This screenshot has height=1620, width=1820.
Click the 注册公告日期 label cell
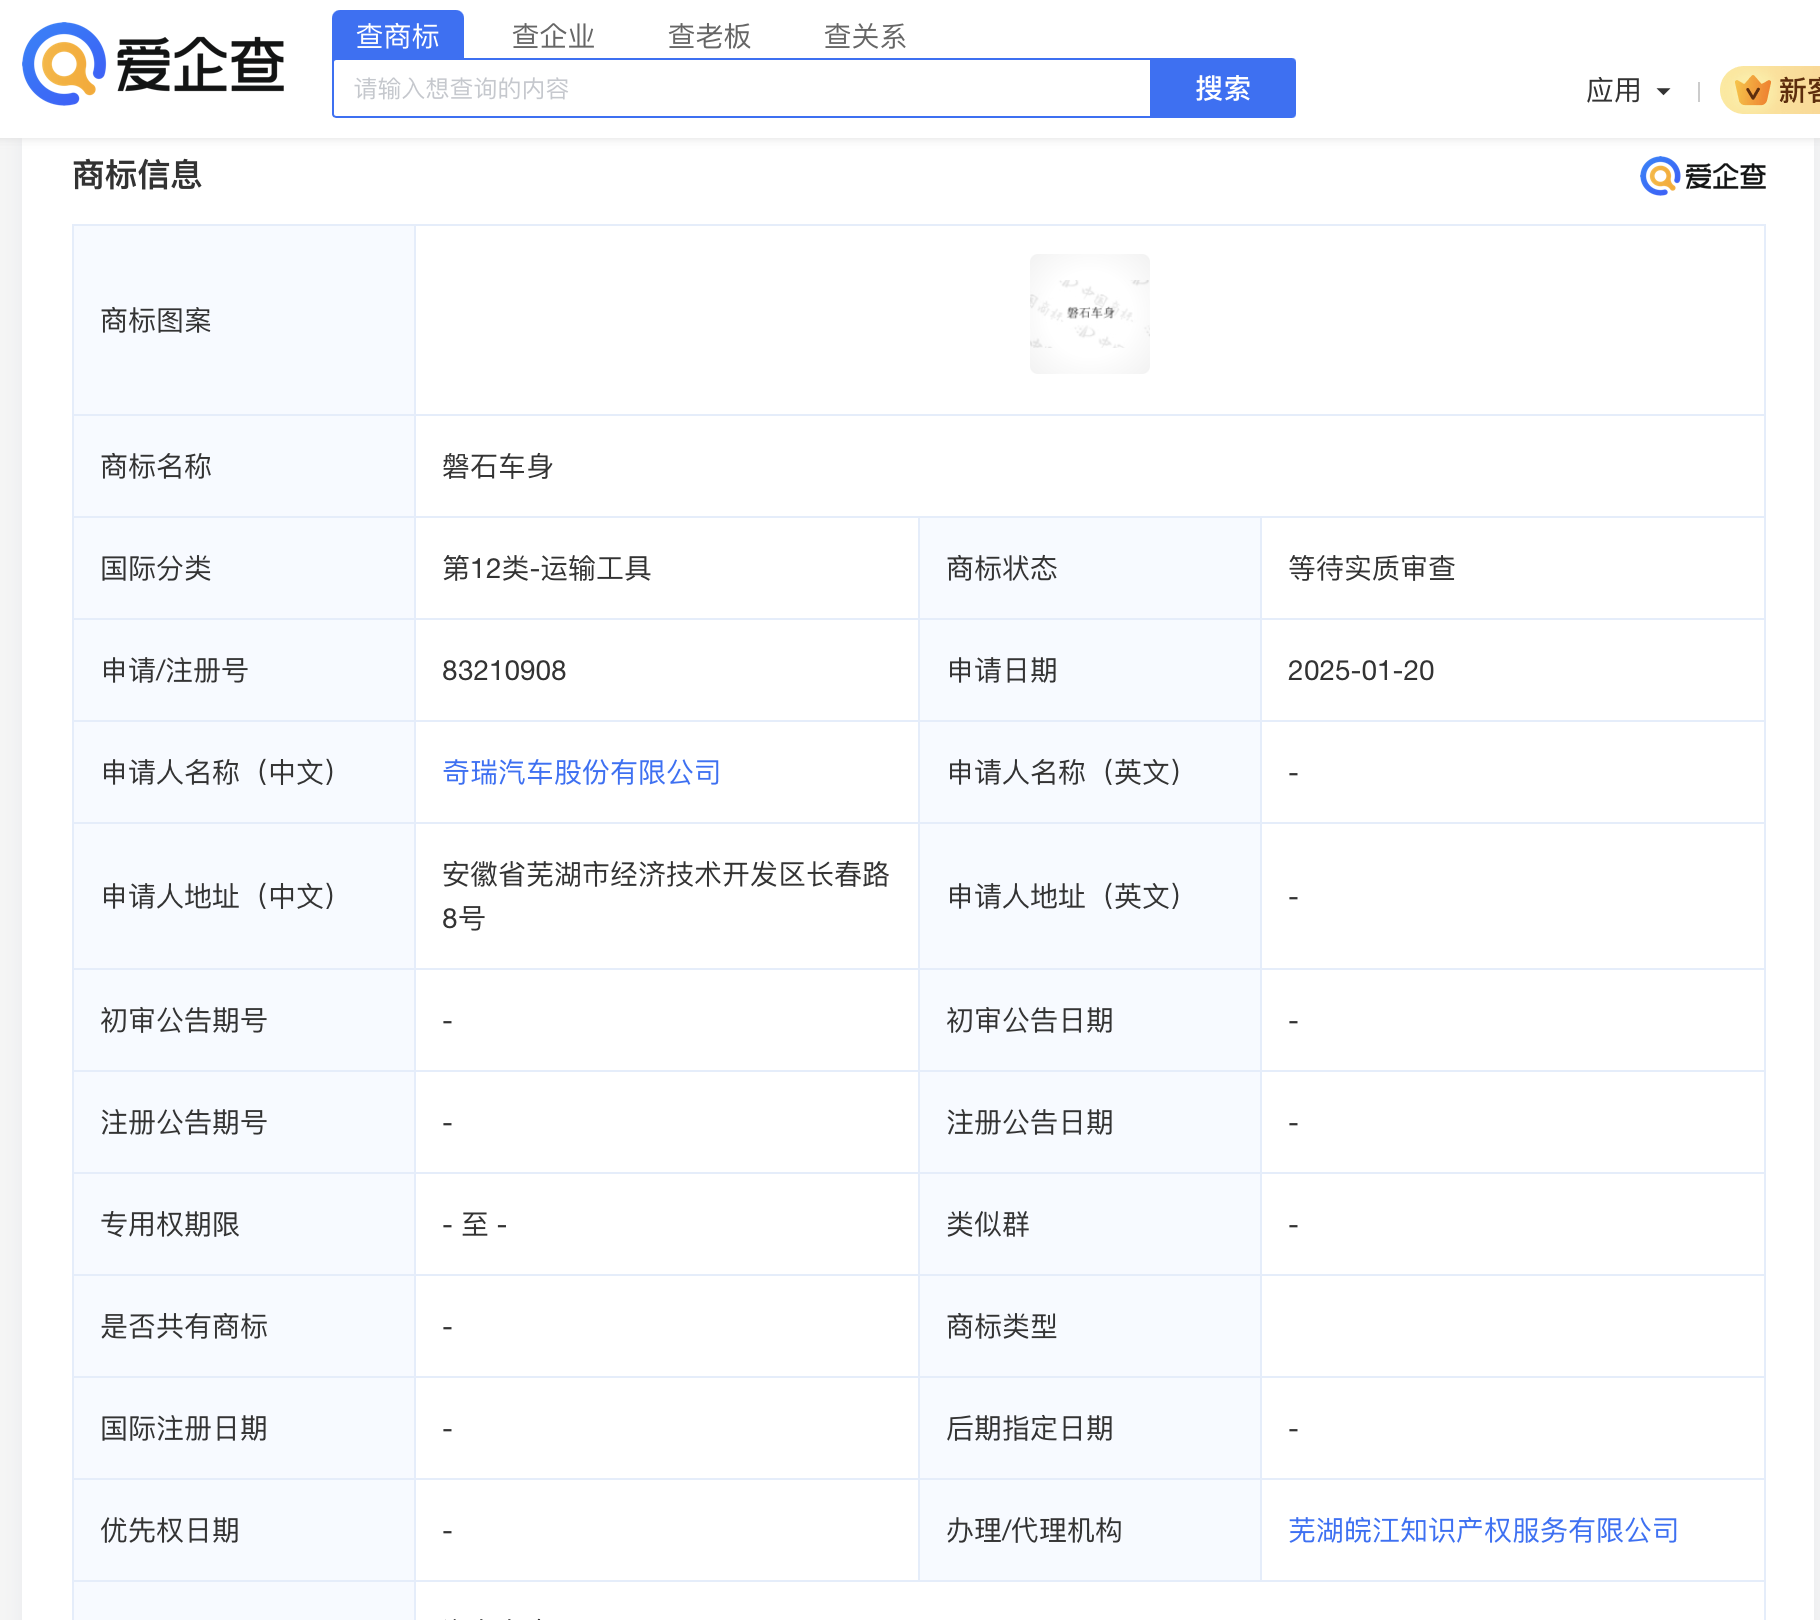[x=1090, y=1122]
